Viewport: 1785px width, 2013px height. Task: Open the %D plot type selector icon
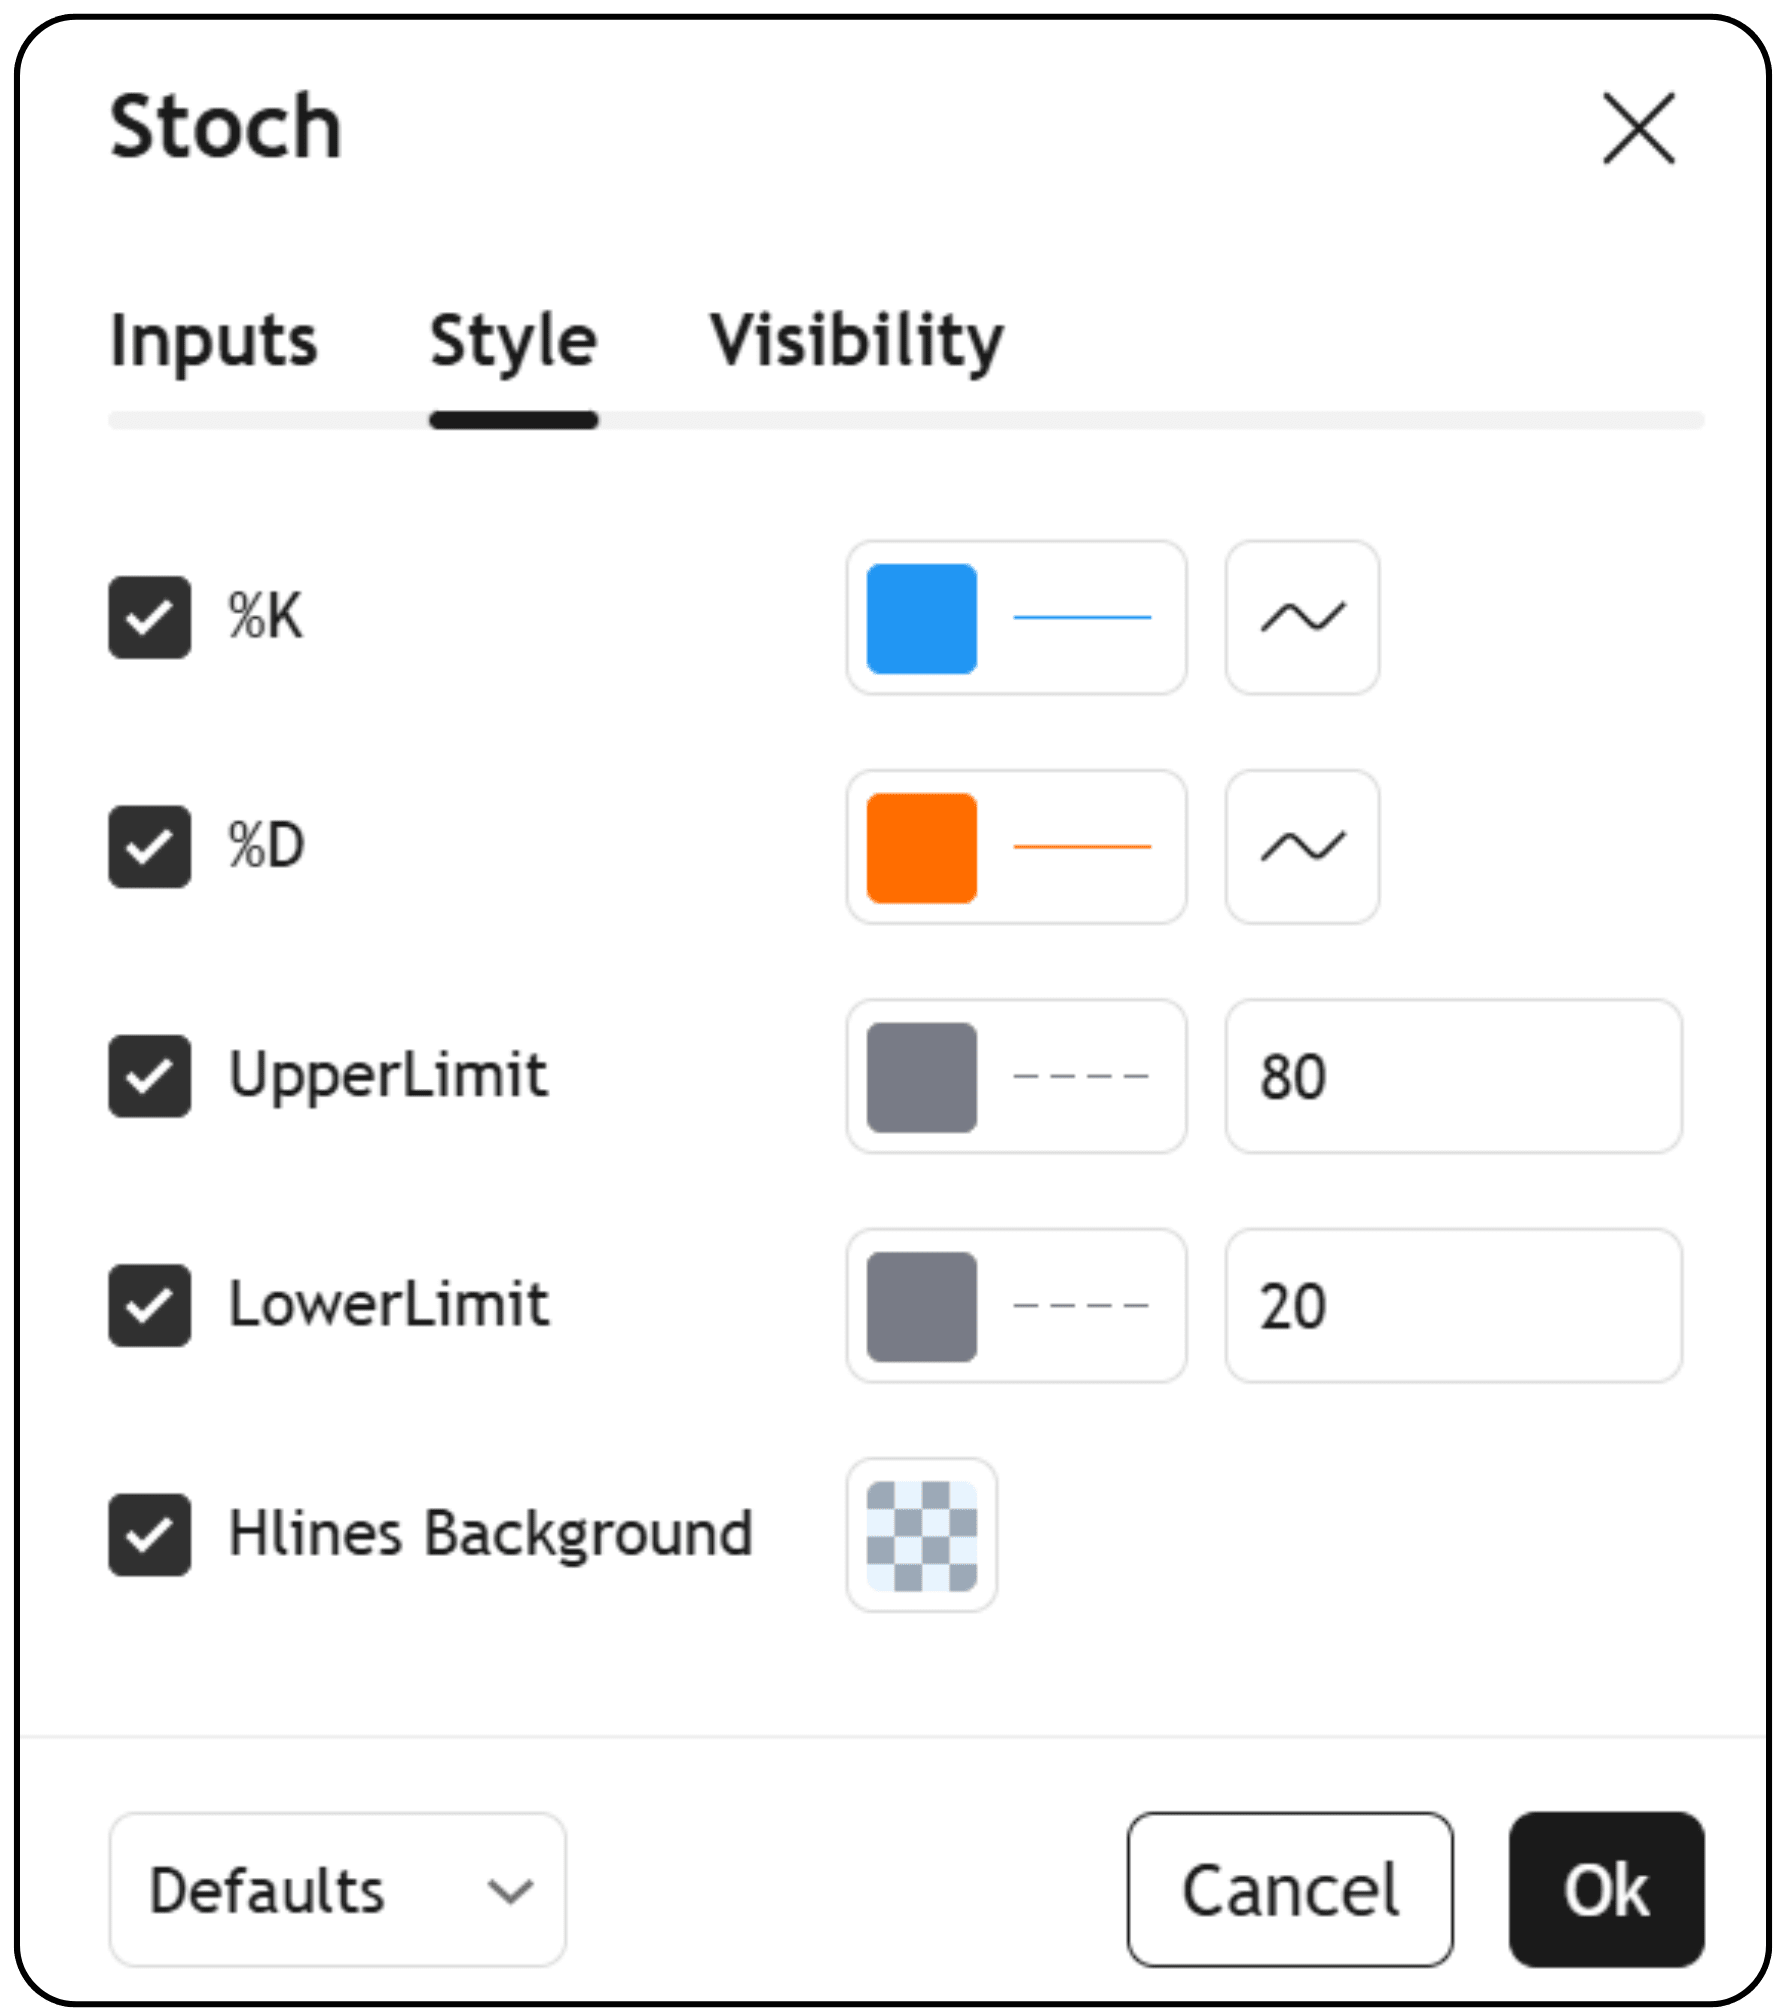1302,846
